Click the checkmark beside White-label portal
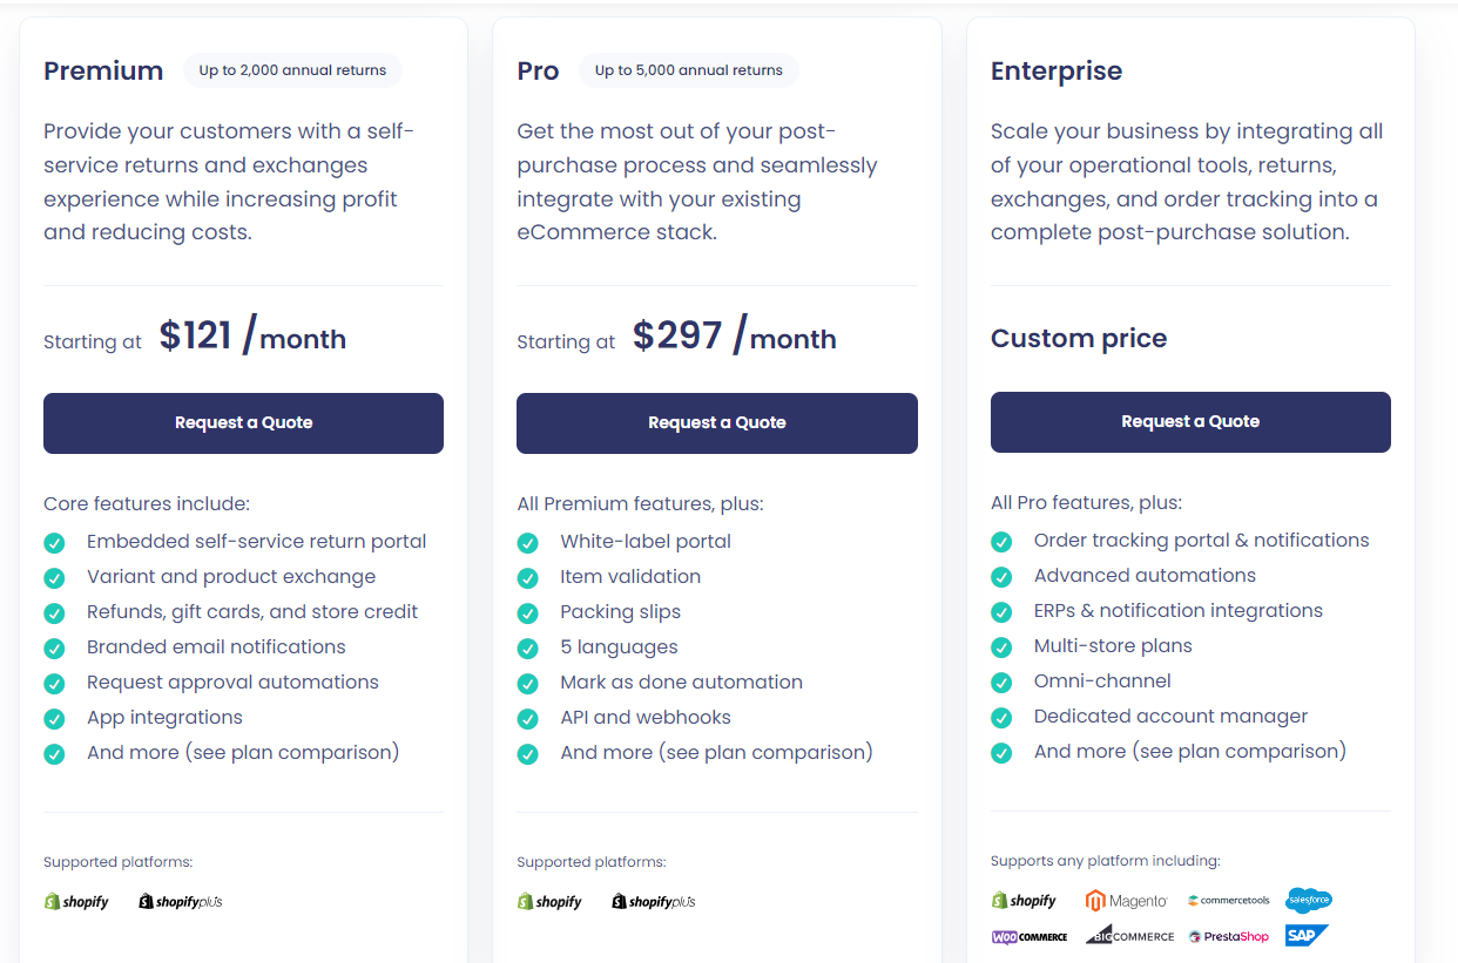This screenshot has height=963, width=1458. point(527,542)
